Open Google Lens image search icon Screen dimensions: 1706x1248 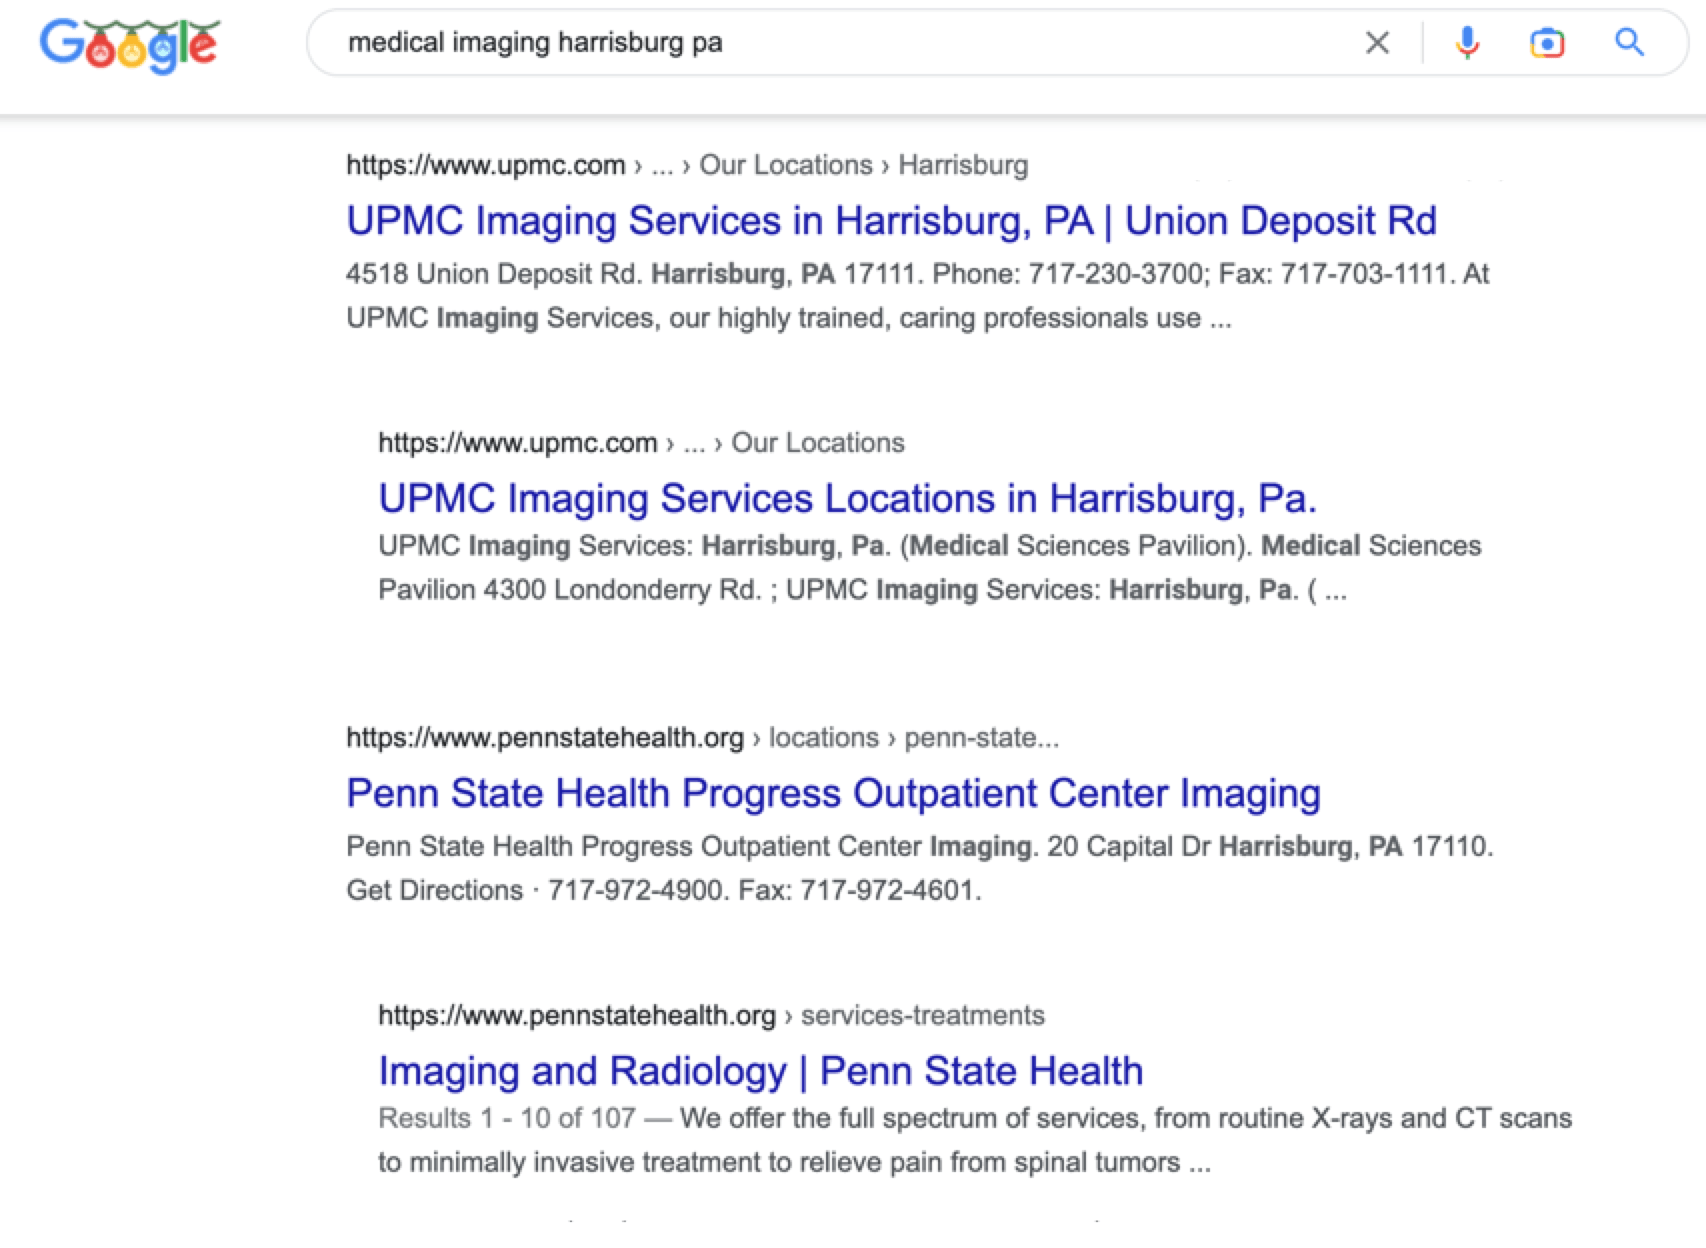click(x=1547, y=43)
